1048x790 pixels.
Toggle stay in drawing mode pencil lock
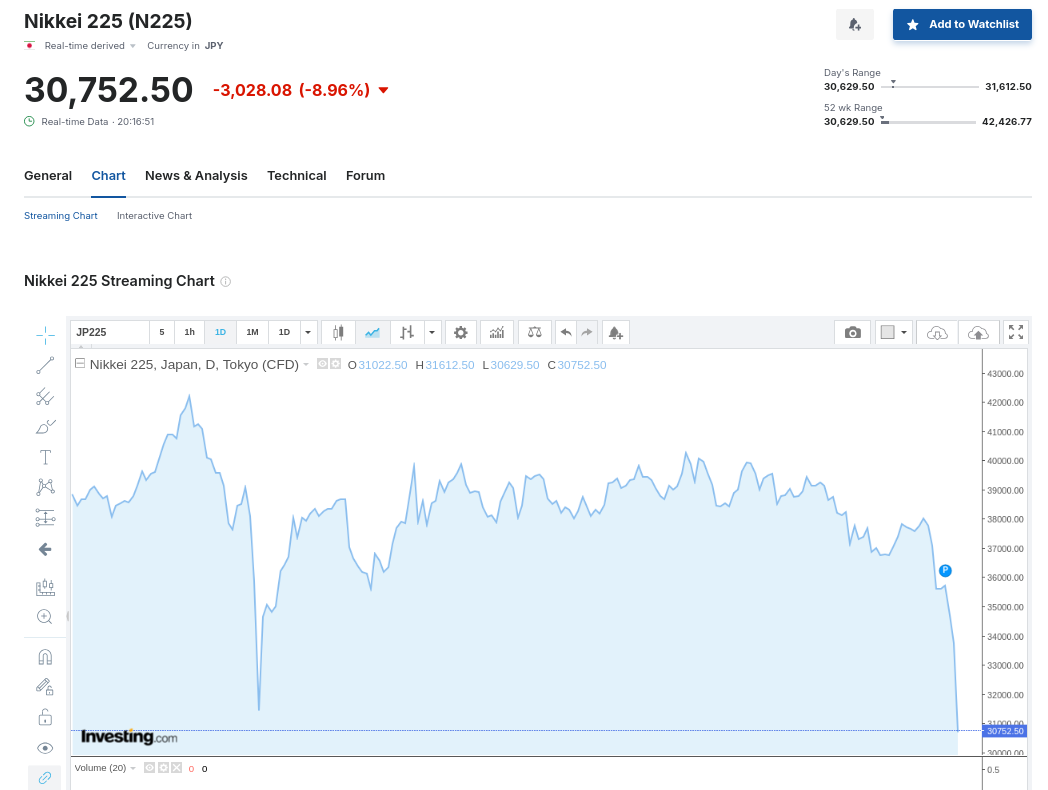pyautogui.click(x=45, y=687)
